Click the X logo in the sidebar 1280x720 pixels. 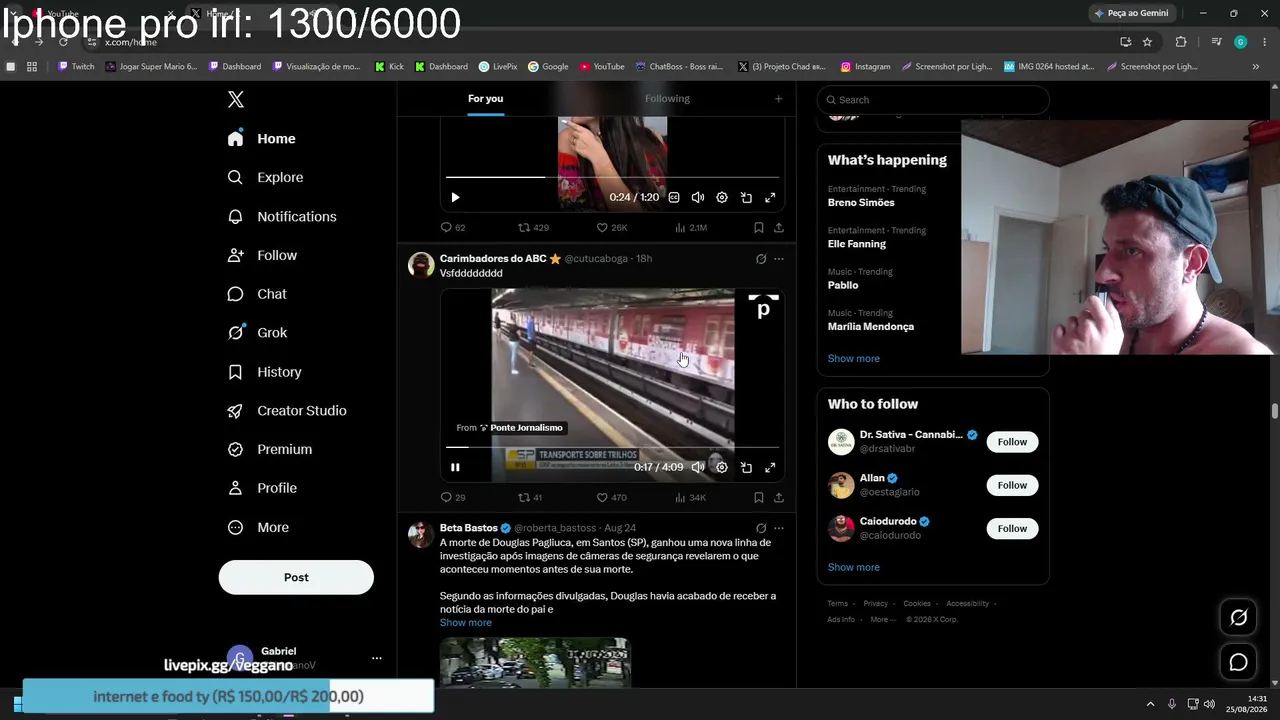(236, 99)
